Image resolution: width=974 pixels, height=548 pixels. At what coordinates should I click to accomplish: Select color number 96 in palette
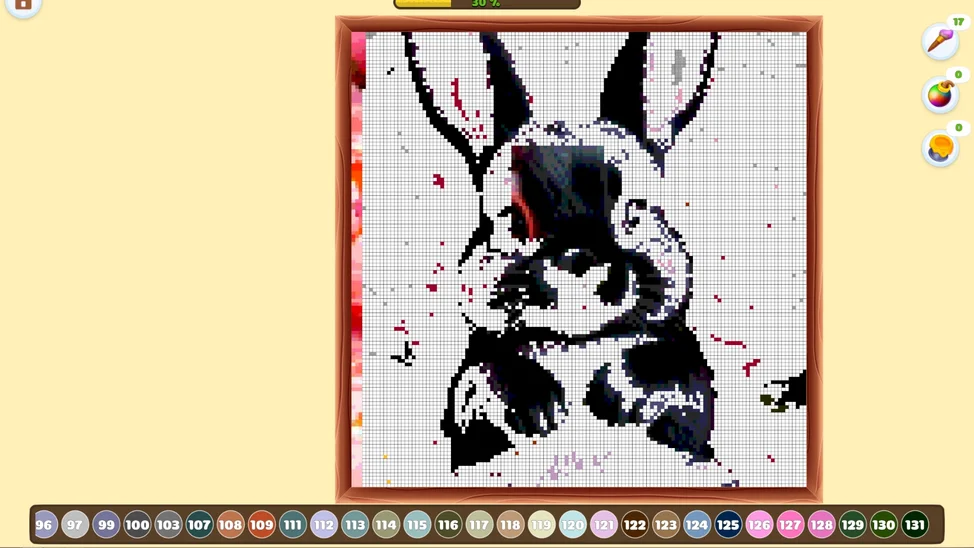44,525
